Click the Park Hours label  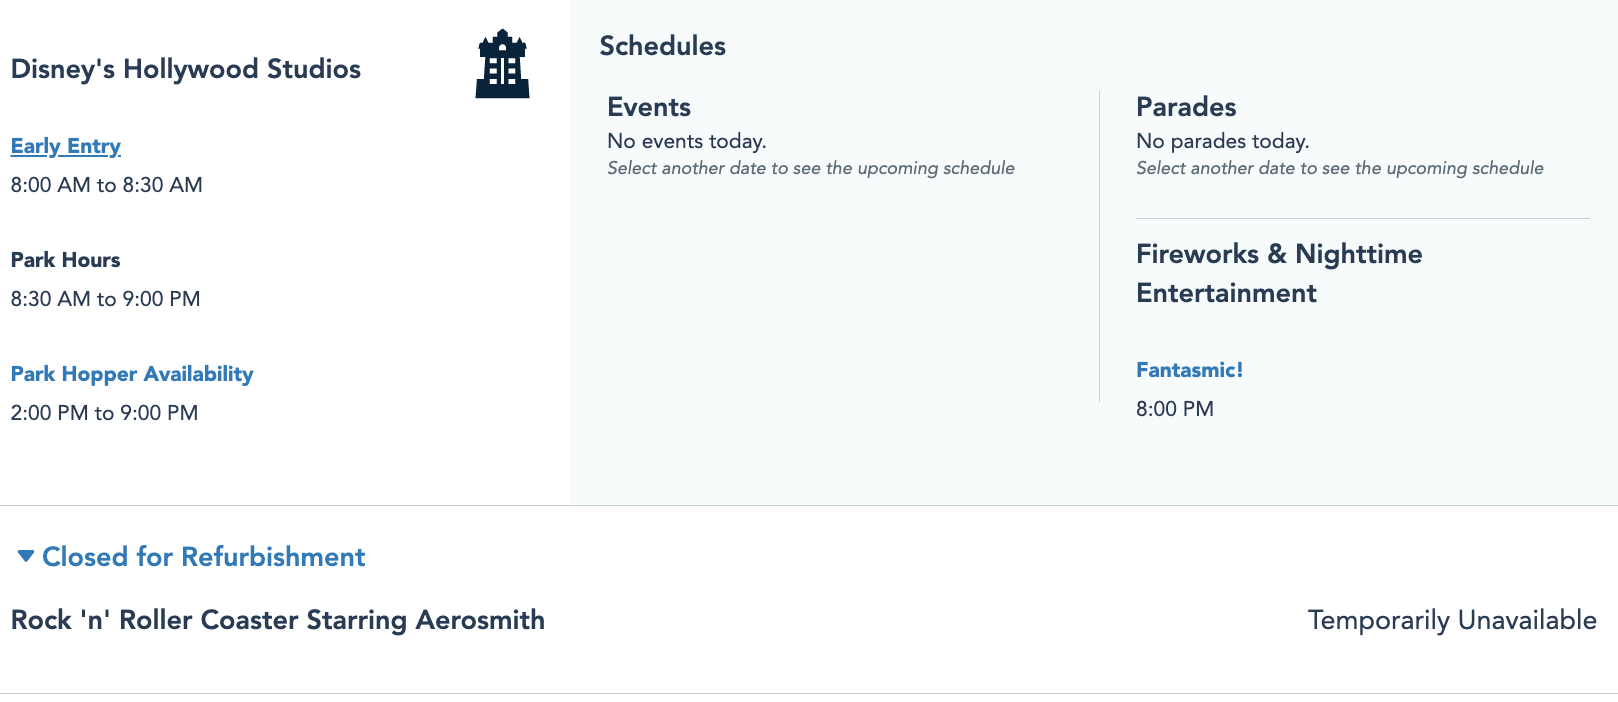(x=66, y=260)
